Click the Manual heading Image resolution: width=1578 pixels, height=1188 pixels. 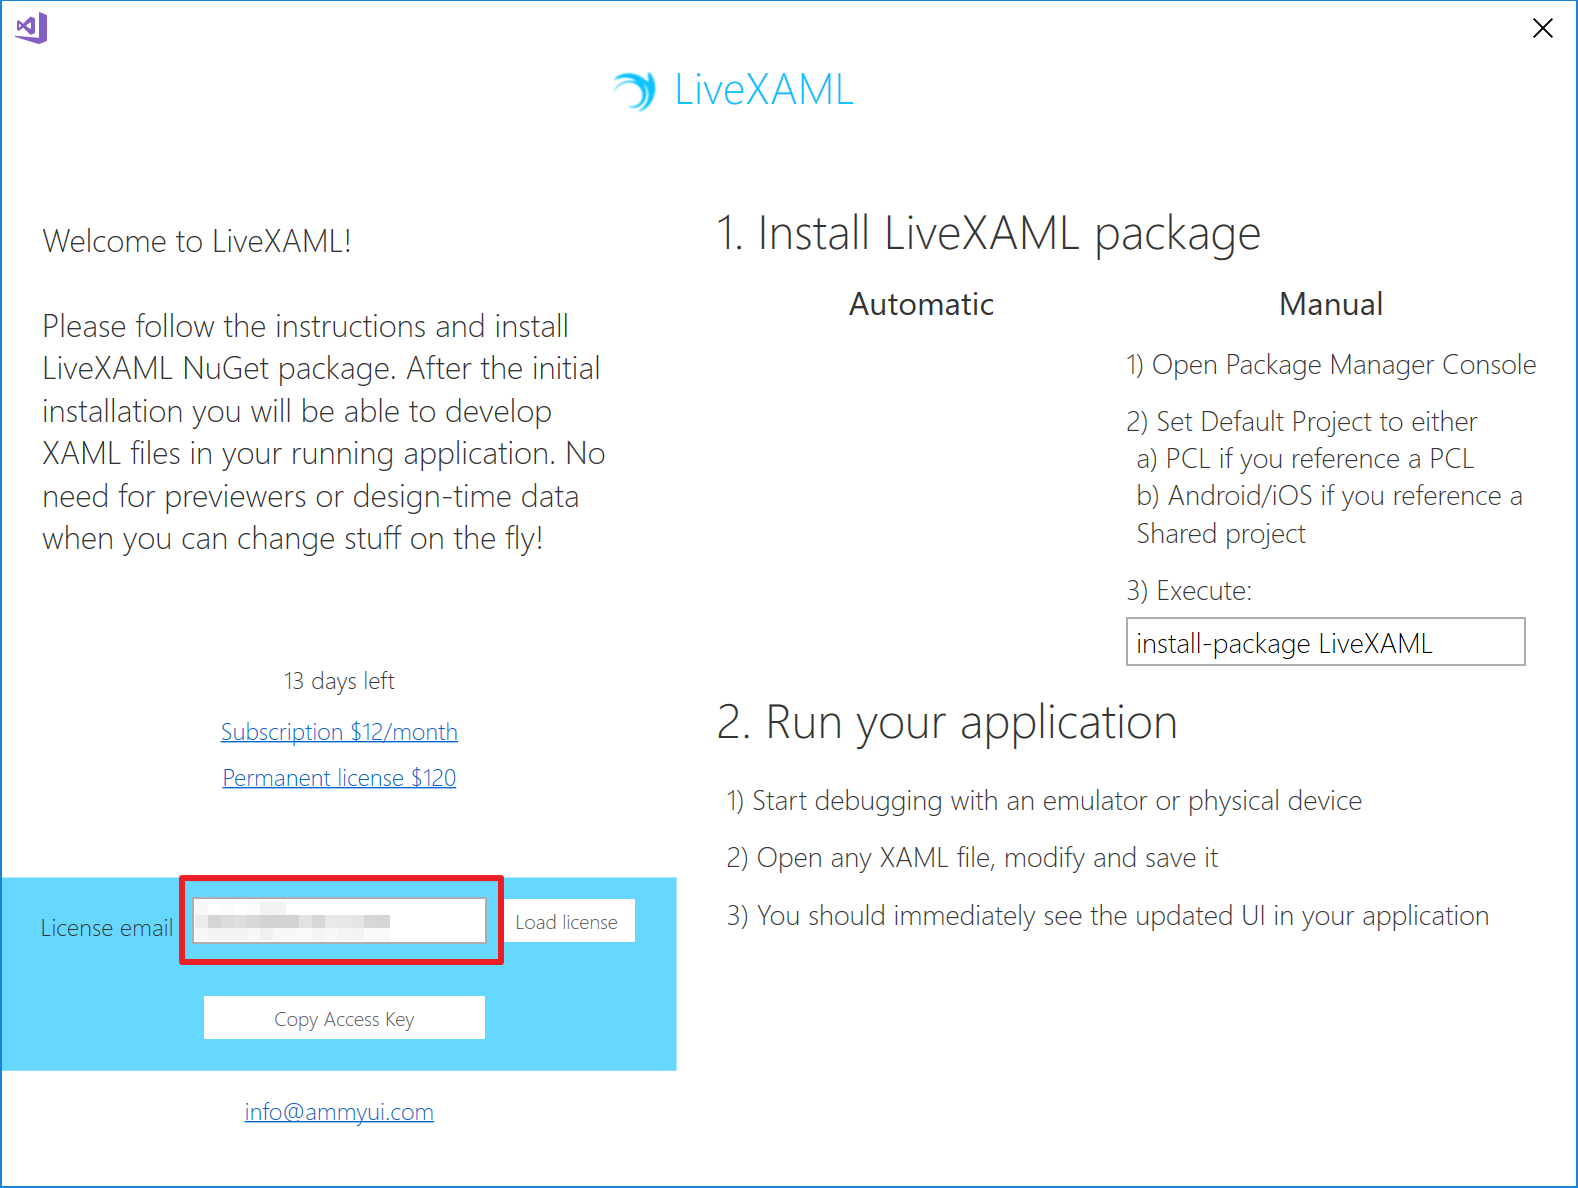coord(1331,304)
